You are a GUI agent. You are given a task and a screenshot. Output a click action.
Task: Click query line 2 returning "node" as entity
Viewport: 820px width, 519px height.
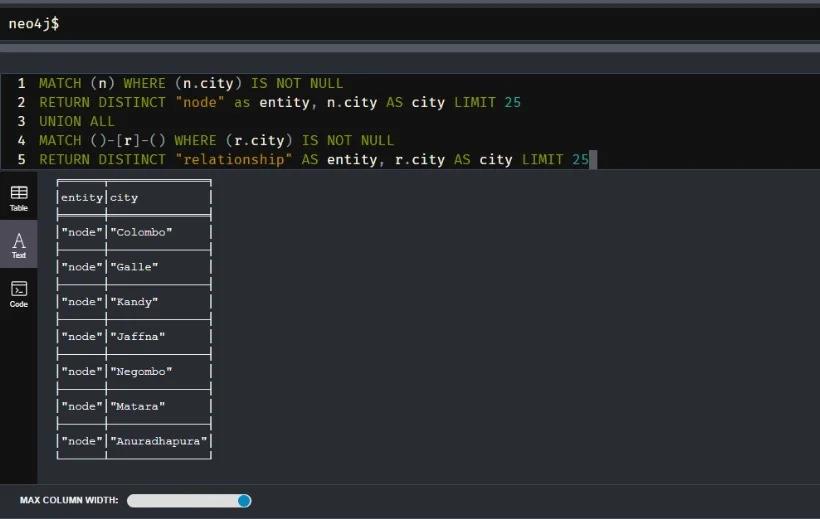[280, 102]
